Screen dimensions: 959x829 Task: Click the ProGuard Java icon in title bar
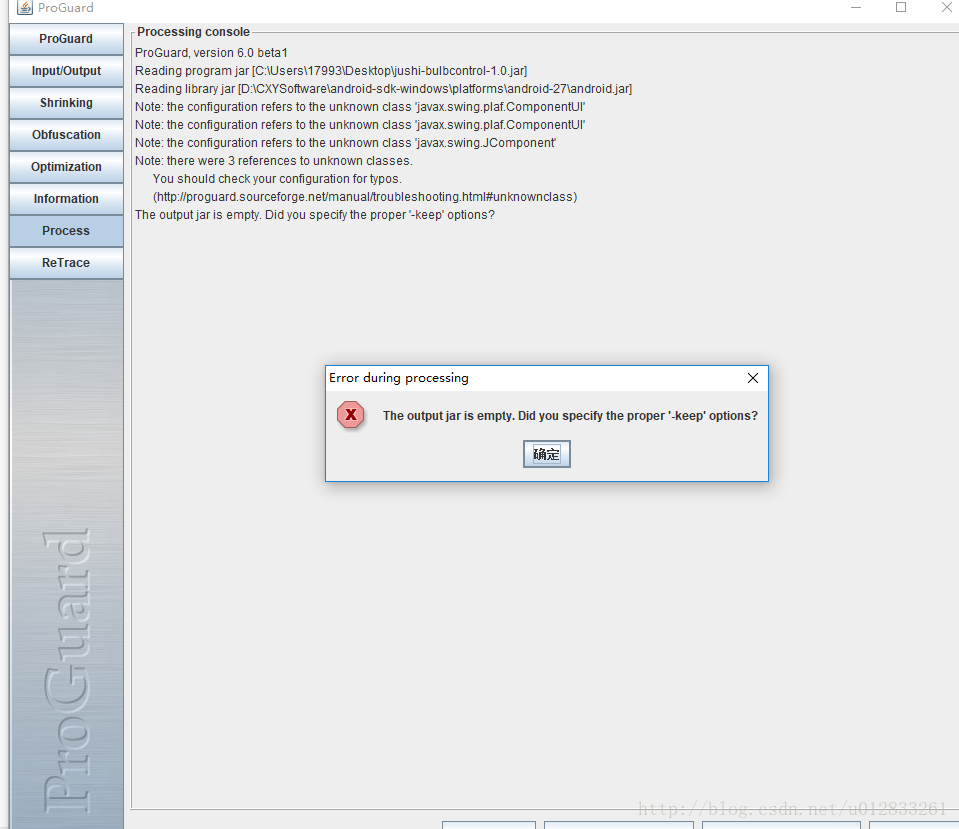[x=24, y=7]
